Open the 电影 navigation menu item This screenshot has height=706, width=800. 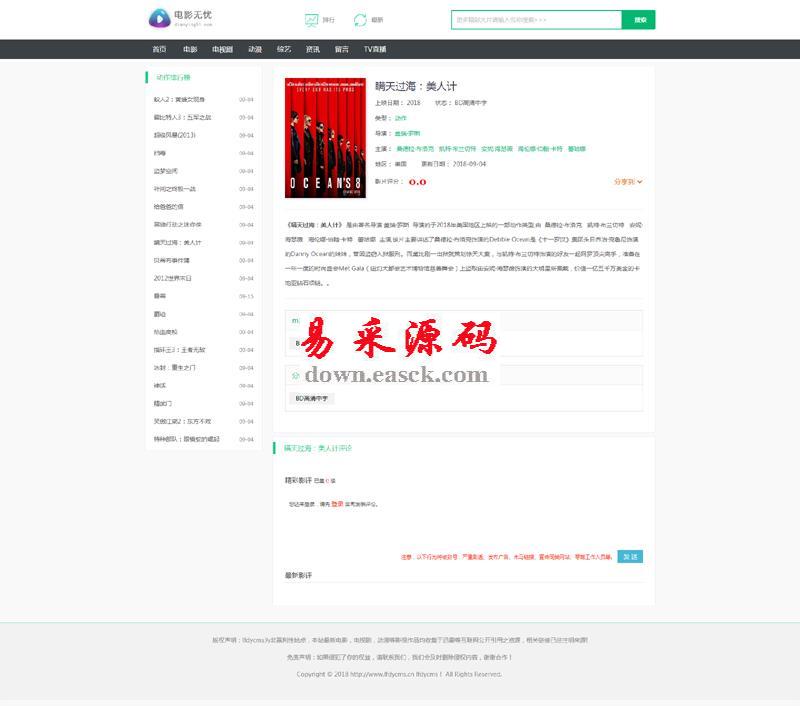[190, 49]
